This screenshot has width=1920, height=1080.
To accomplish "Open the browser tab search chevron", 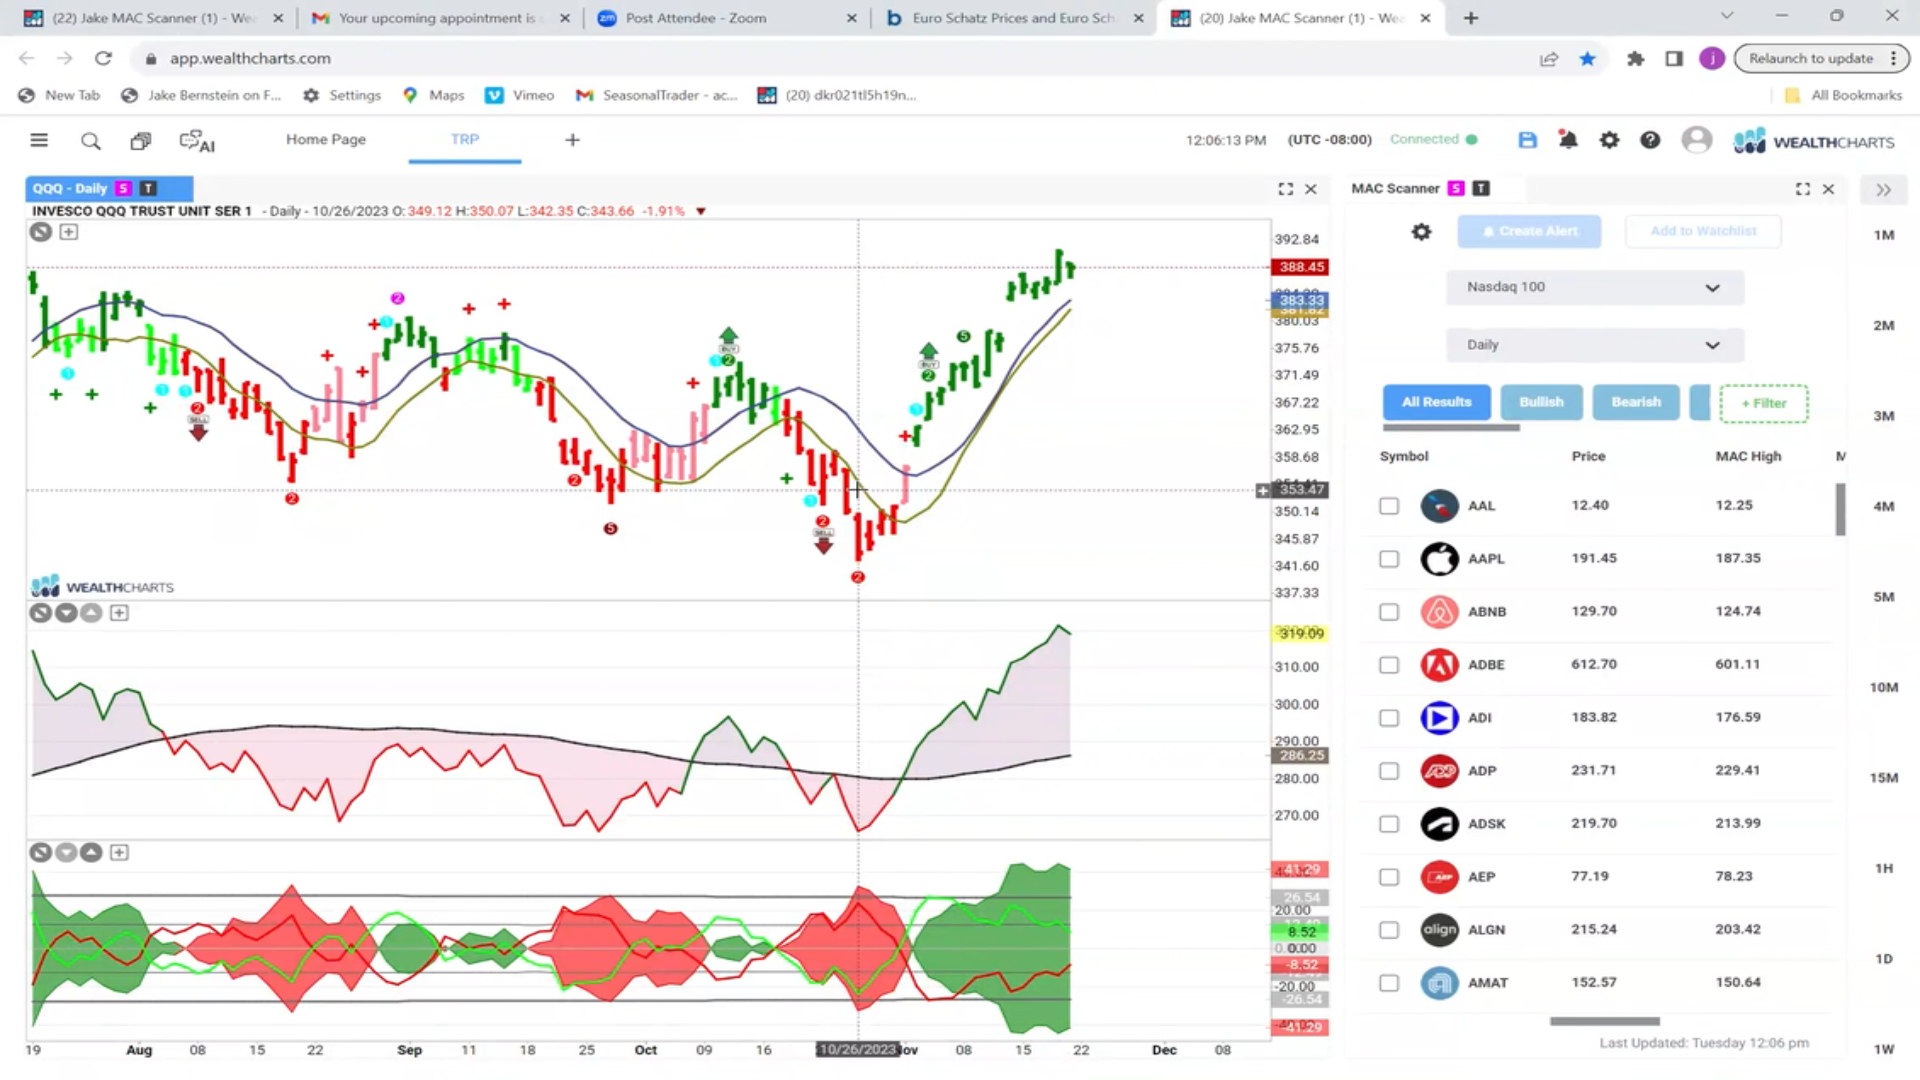I will pyautogui.click(x=1727, y=17).
